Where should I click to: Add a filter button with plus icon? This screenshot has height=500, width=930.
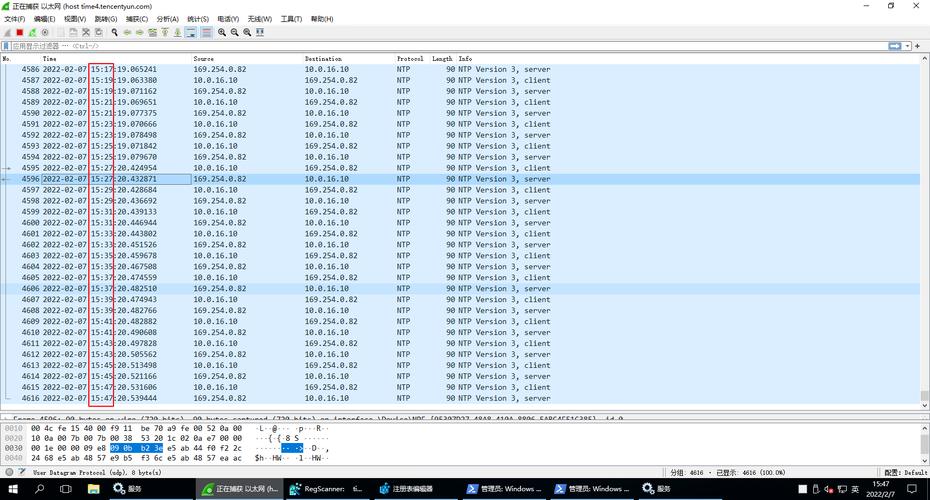(x=918, y=46)
